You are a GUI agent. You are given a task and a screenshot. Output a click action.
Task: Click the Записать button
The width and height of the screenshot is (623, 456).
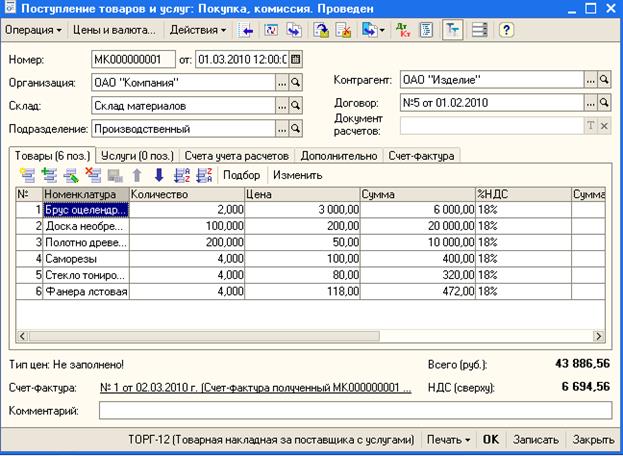535,439
